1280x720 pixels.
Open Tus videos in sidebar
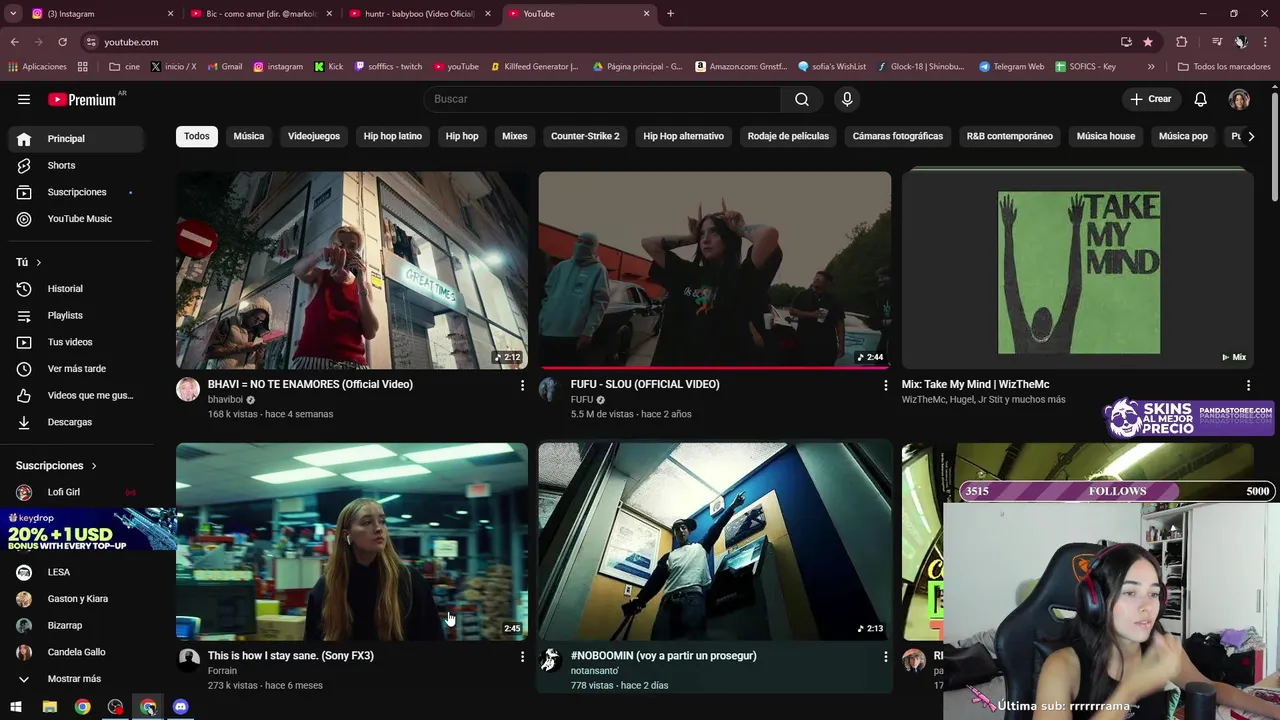coord(76,342)
